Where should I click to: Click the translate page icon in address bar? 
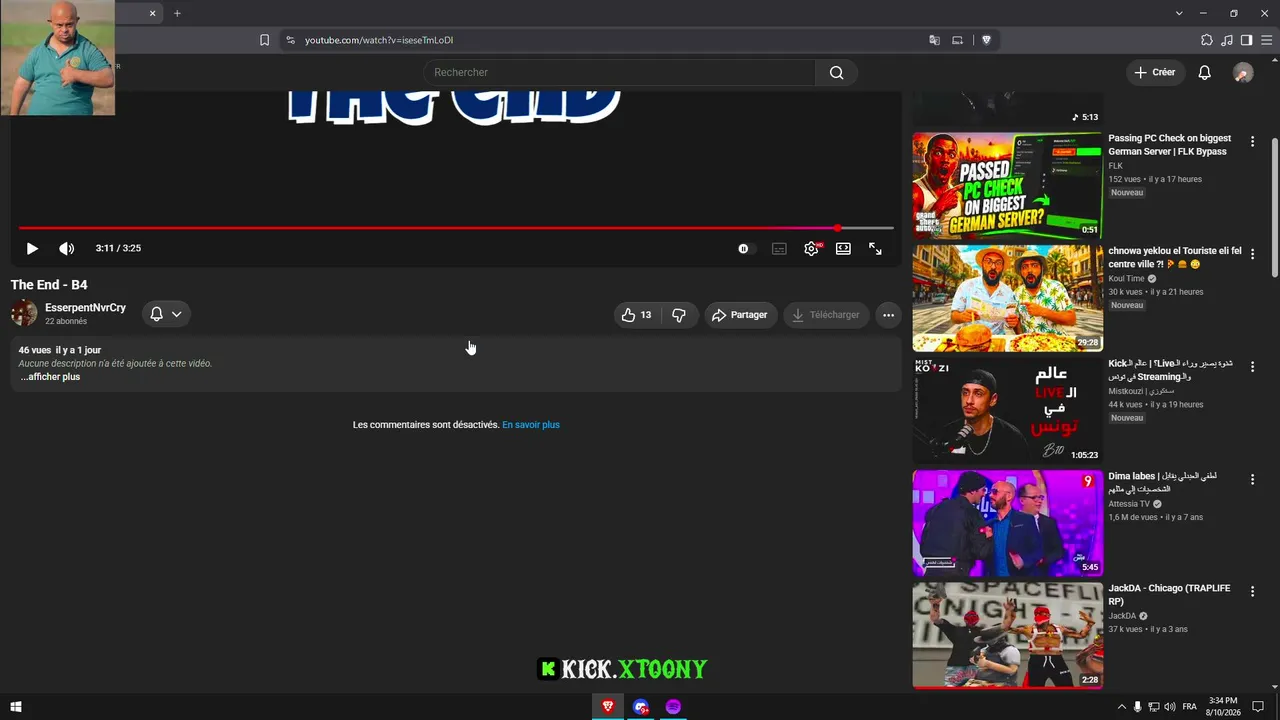pyautogui.click(x=934, y=40)
